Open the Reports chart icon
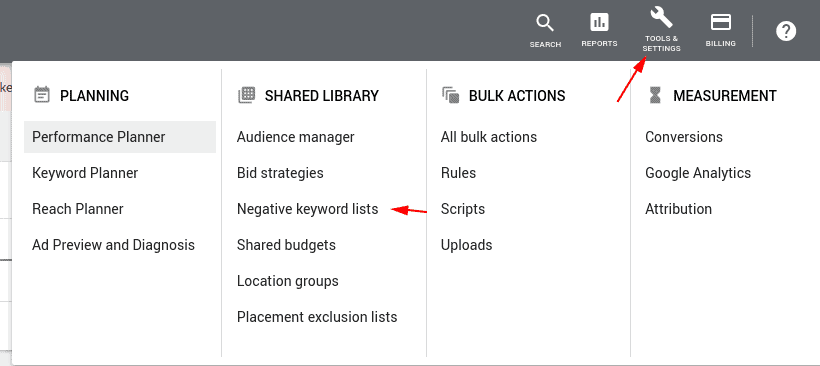 click(599, 22)
